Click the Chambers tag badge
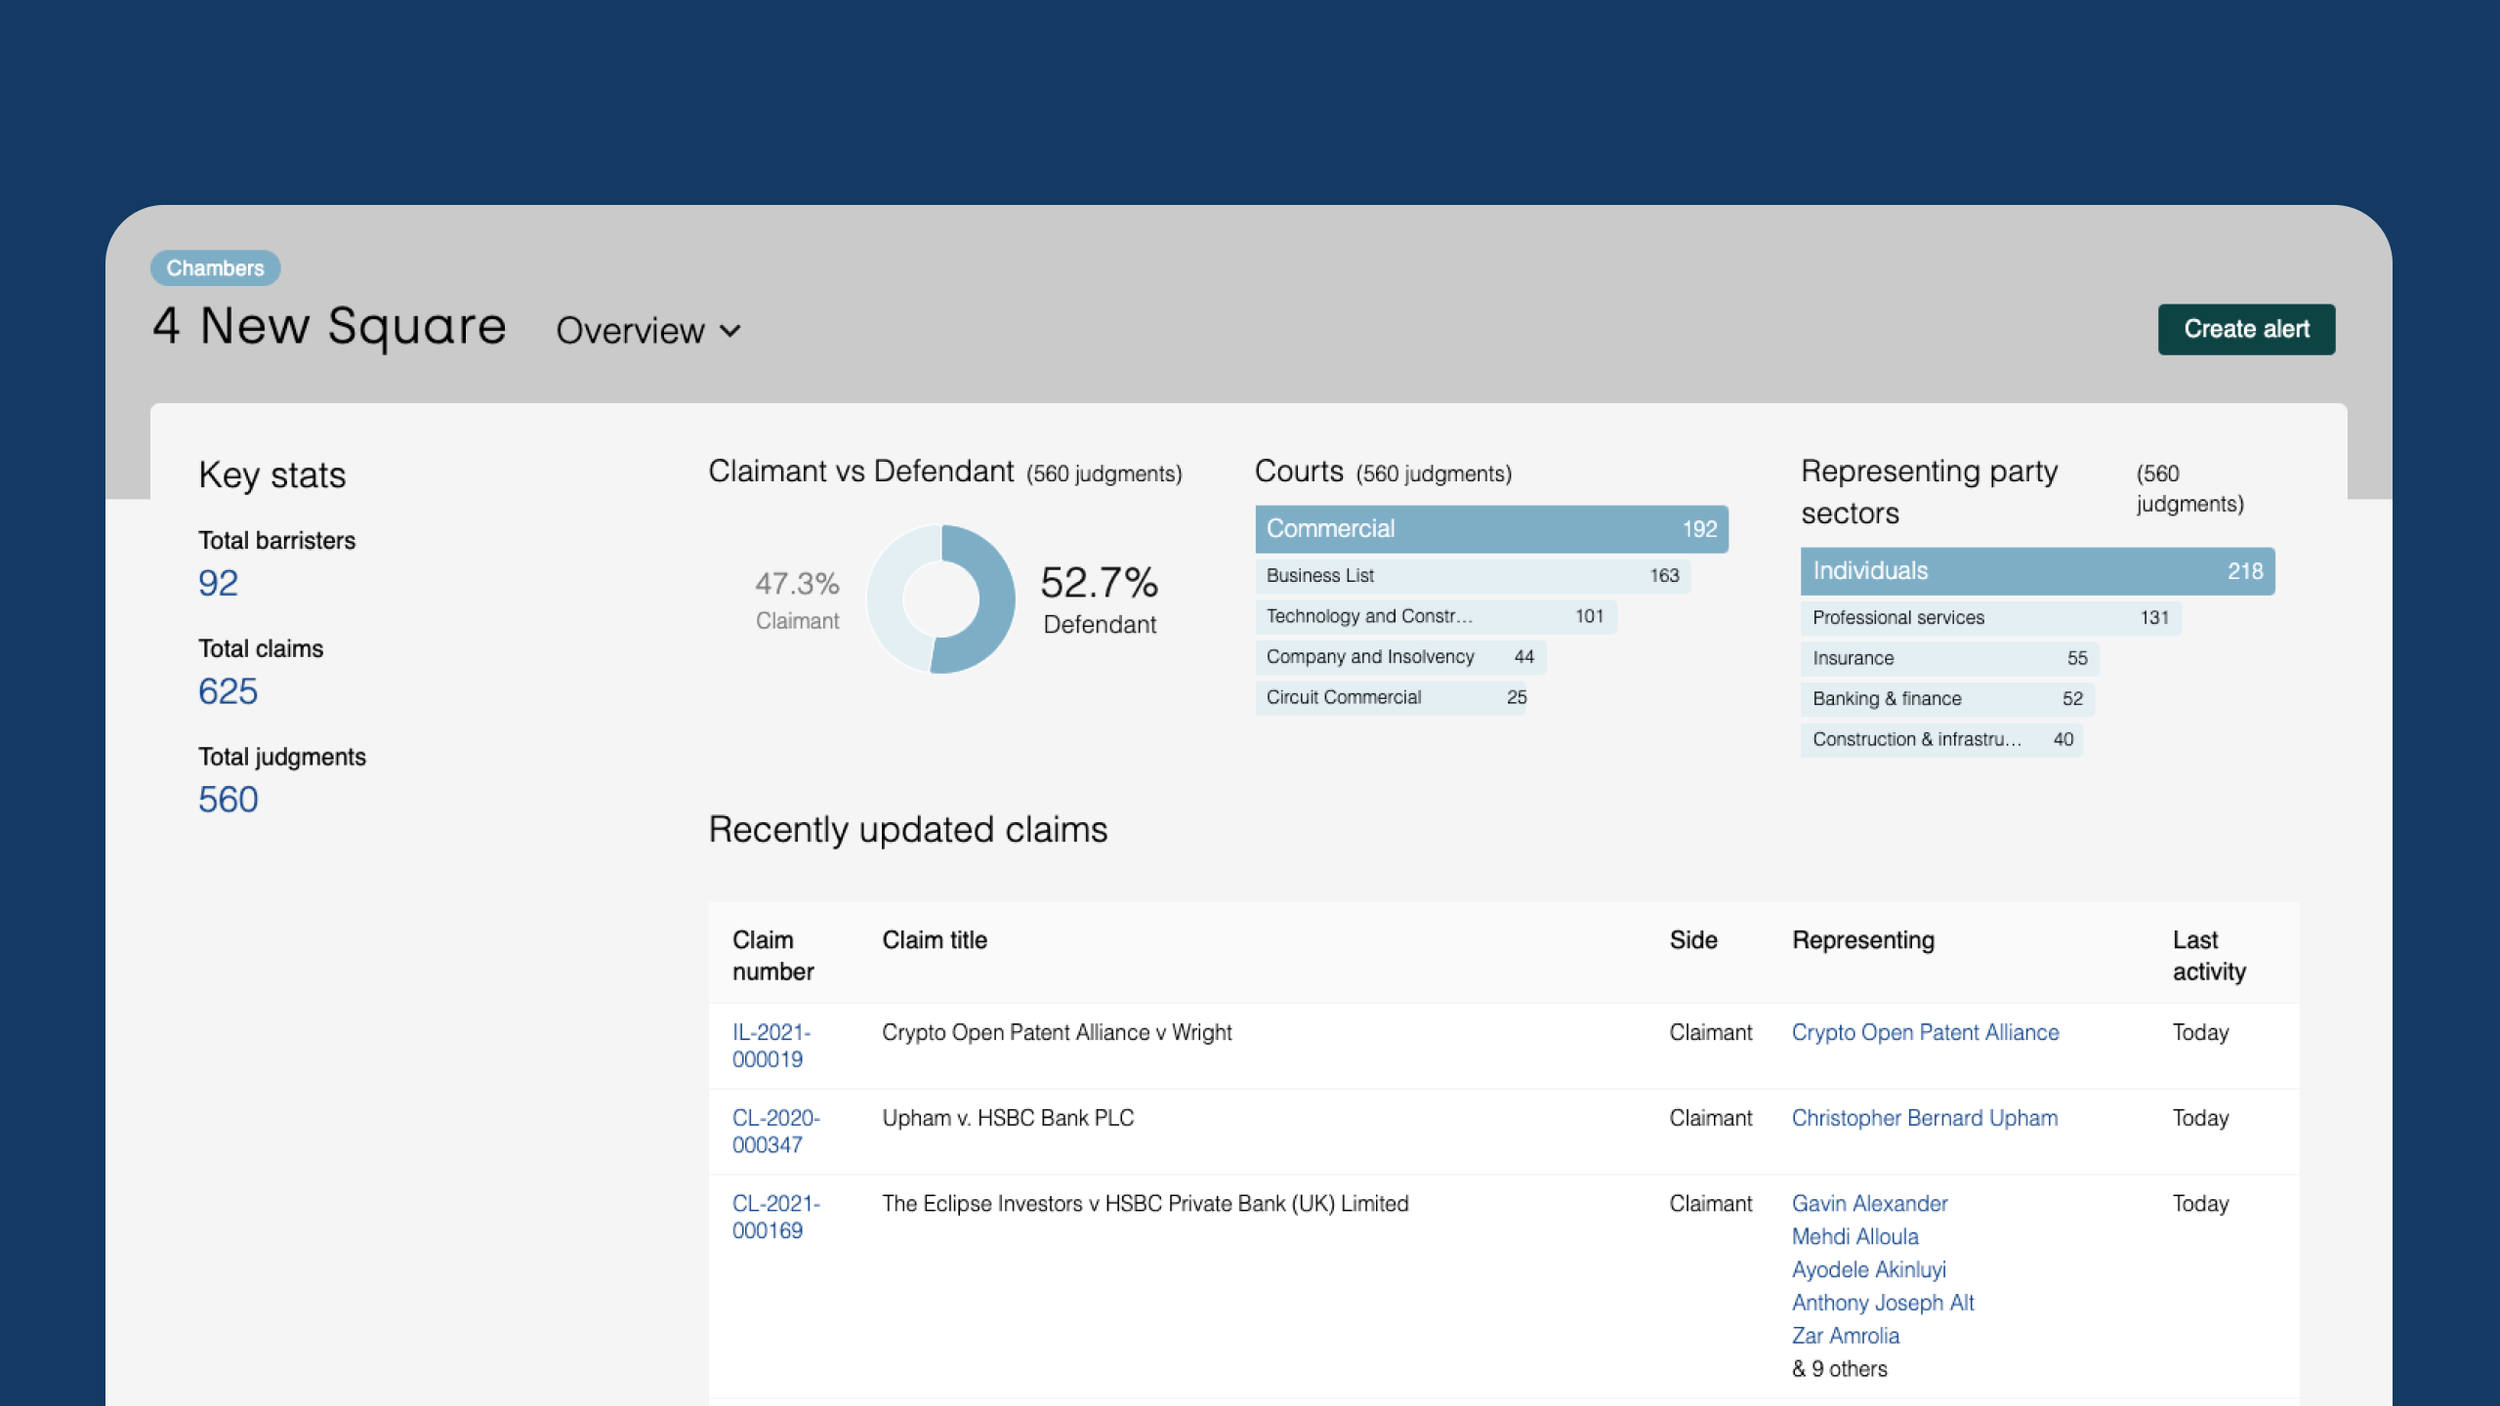The width and height of the screenshot is (2500, 1406). (x=215, y=268)
